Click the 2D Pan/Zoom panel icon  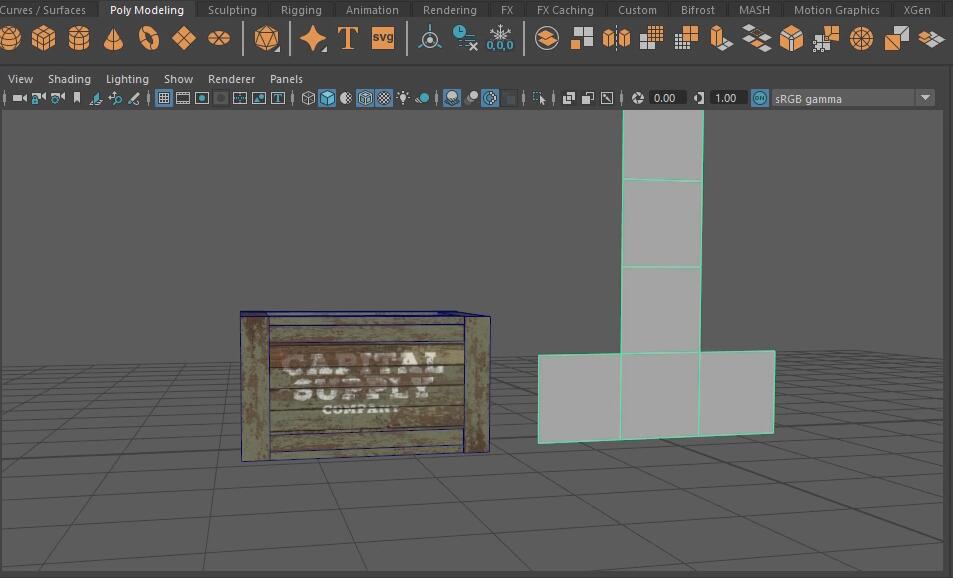coord(115,98)
